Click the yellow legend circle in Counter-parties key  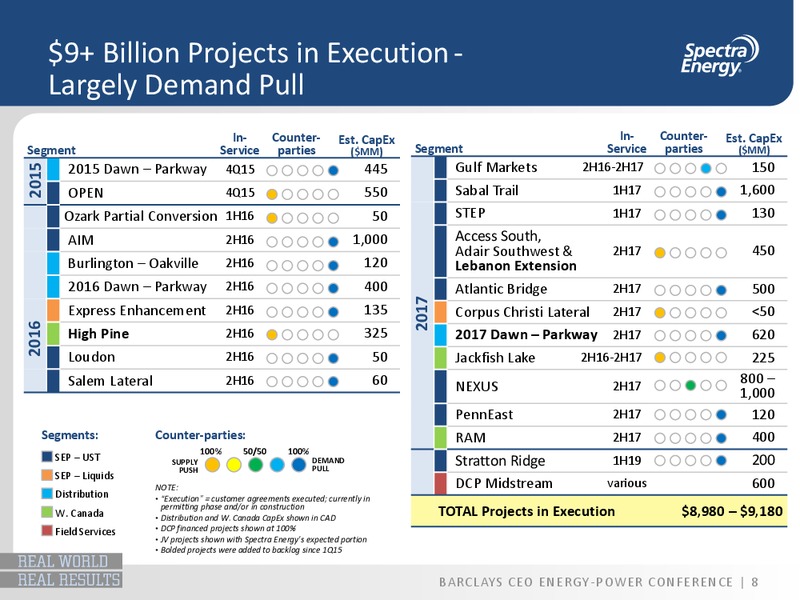(234, 465)
